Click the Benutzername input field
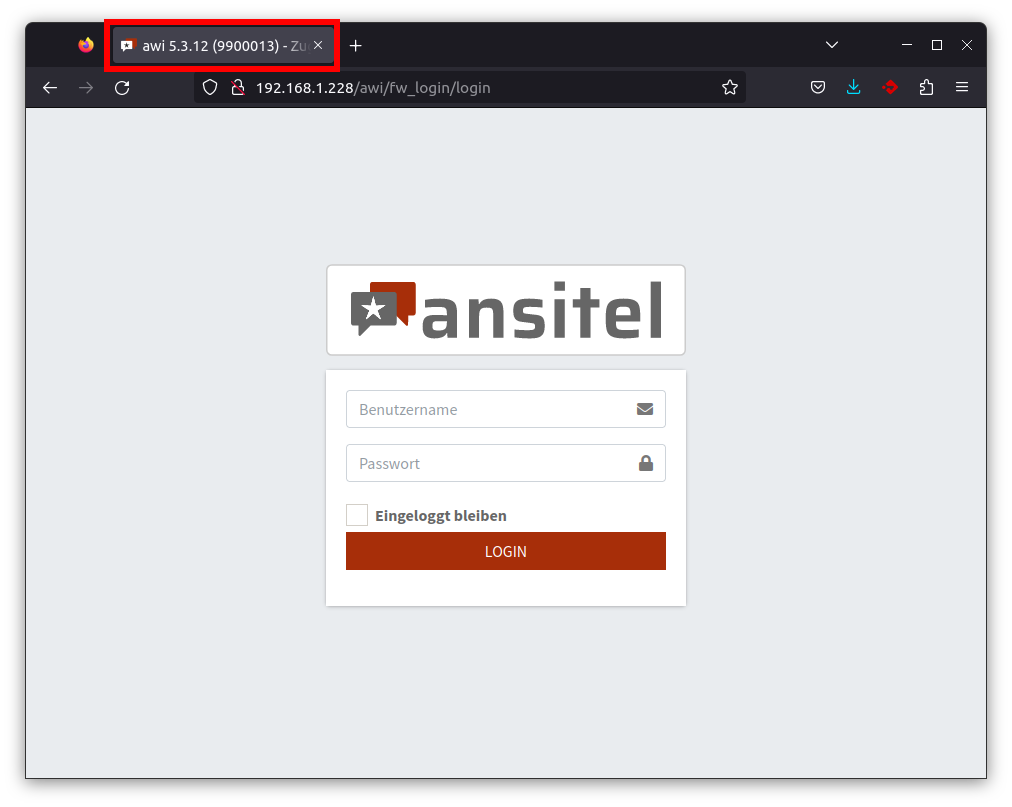 [490, 409]
